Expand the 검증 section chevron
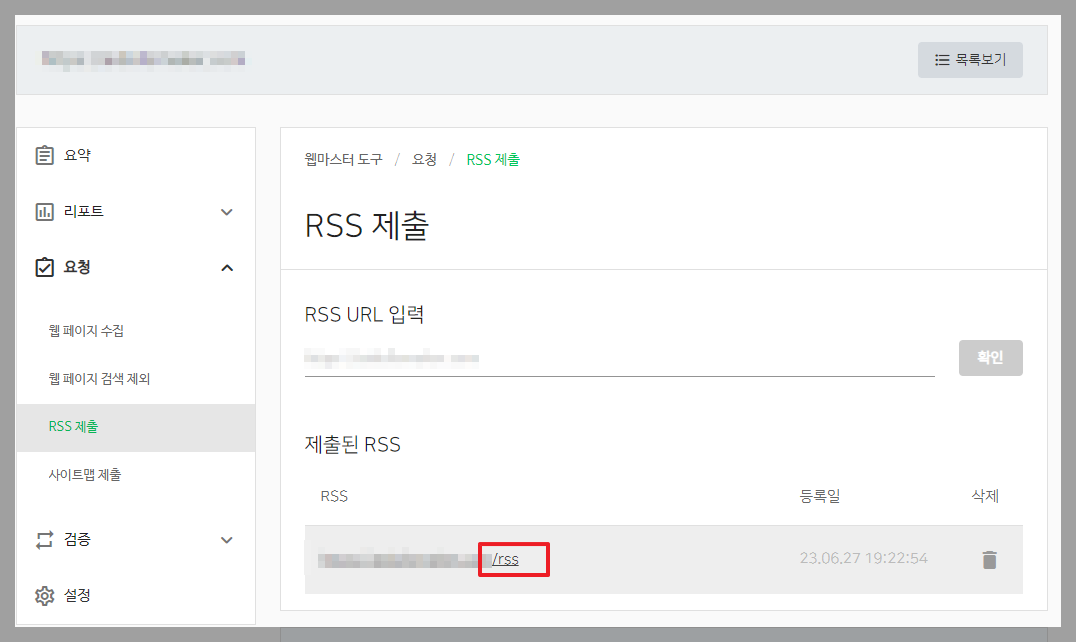 click(227, 539)
